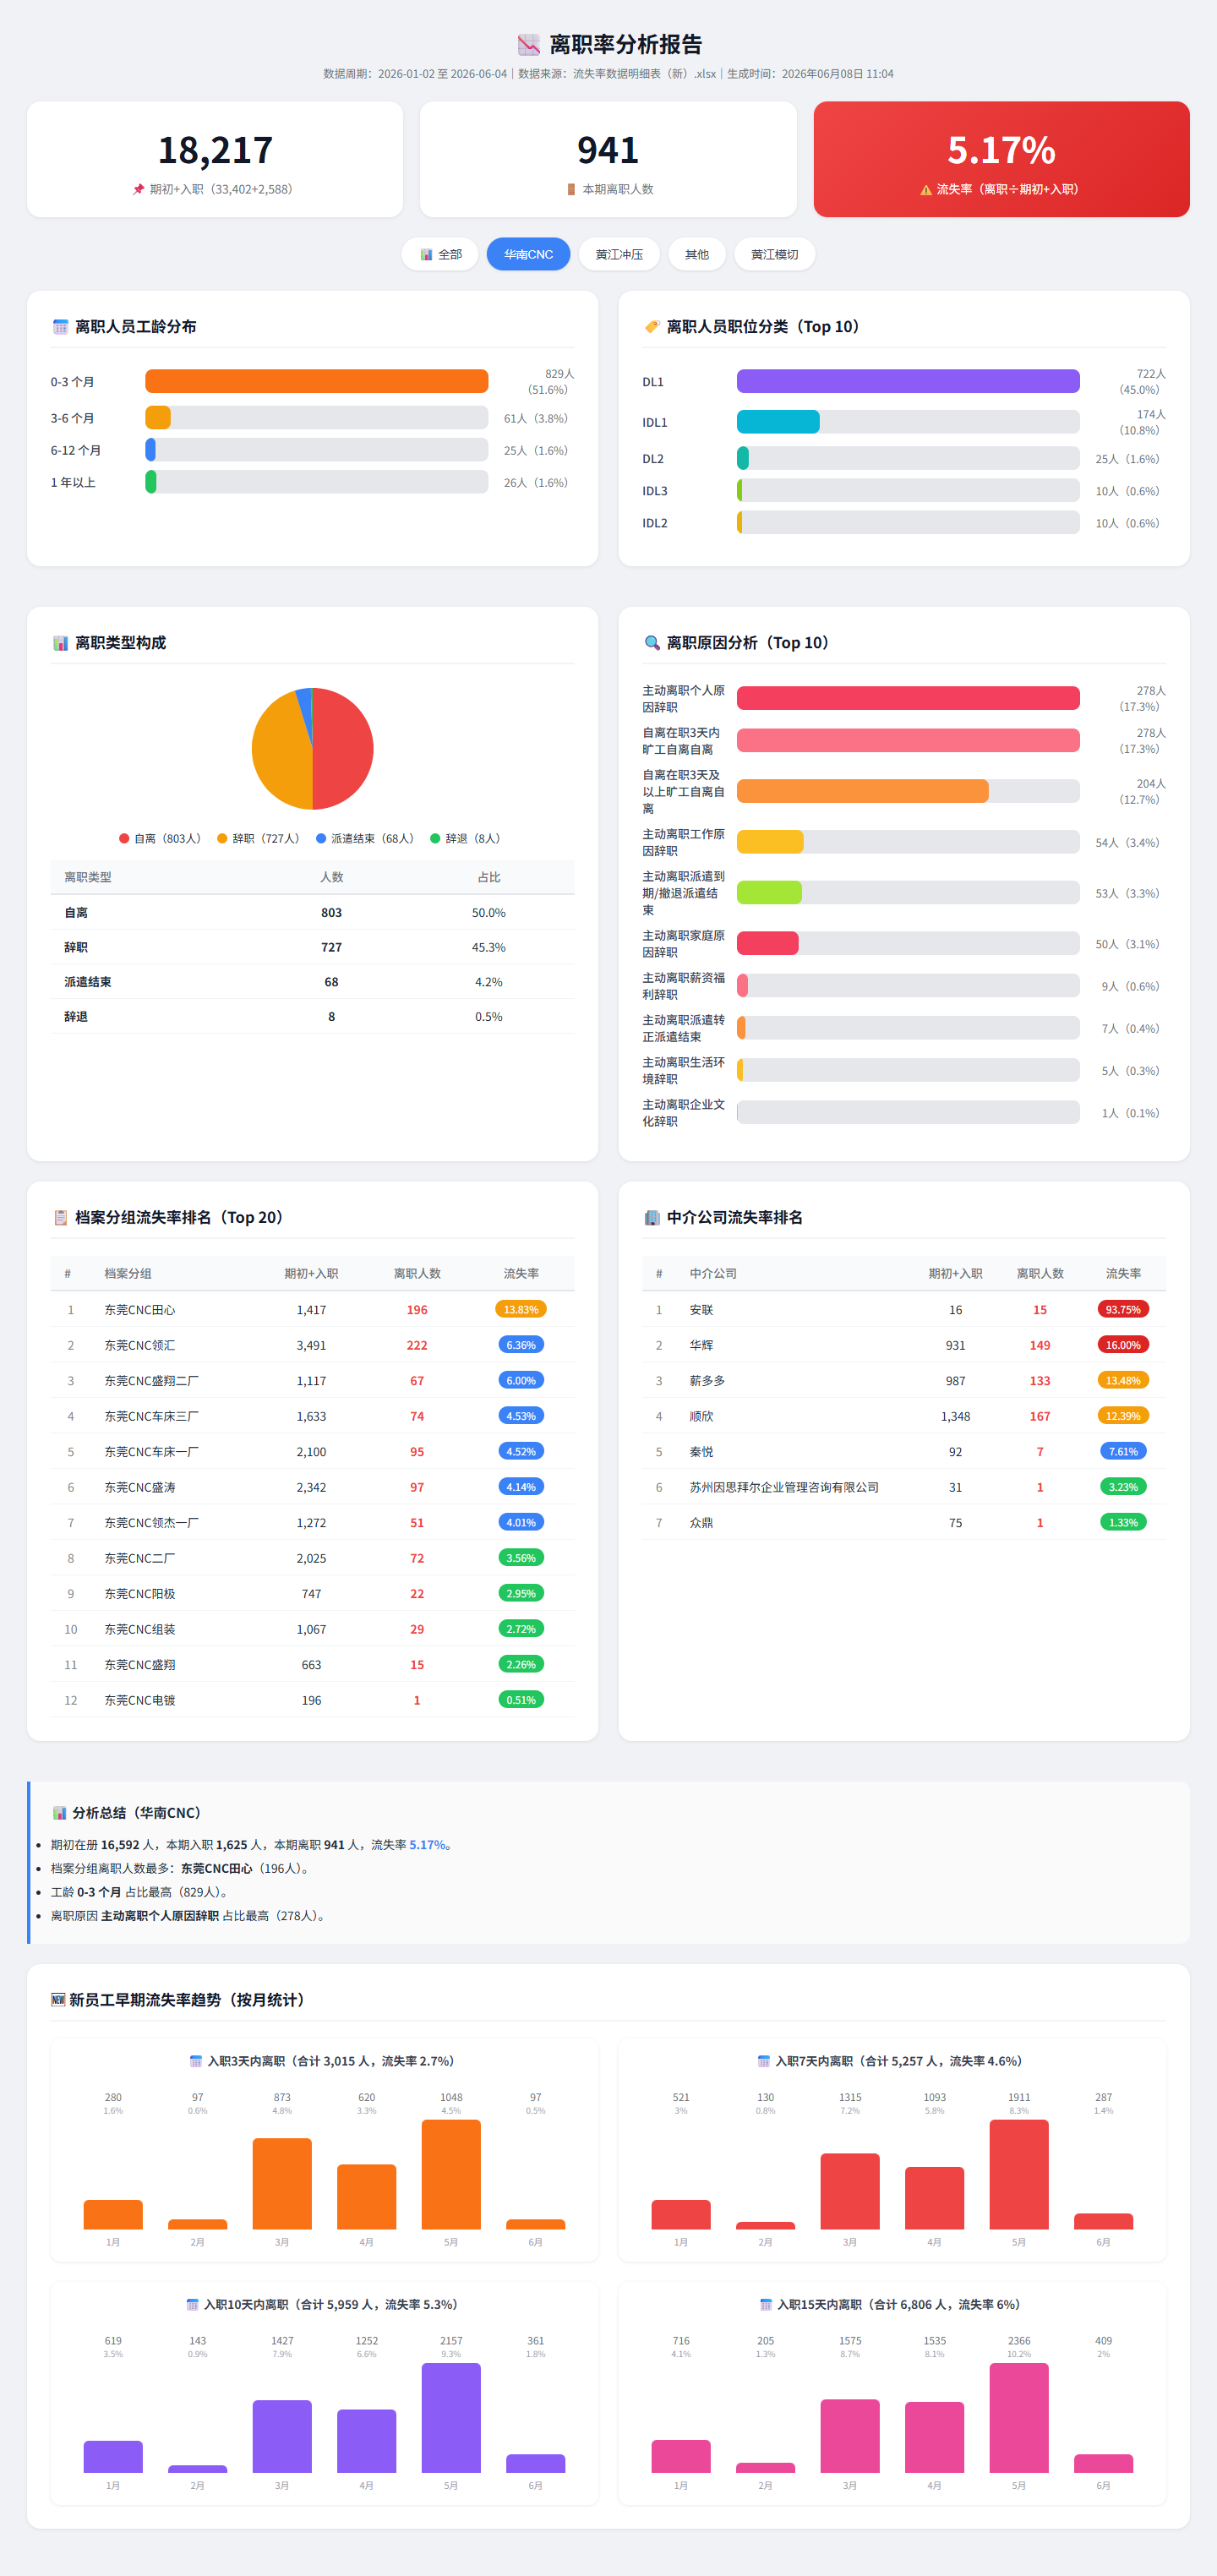This screenshot has width=1217, height=2576.
Task: Click the calendar icon of 入职7天内离职
Action: coord(764,2061)
